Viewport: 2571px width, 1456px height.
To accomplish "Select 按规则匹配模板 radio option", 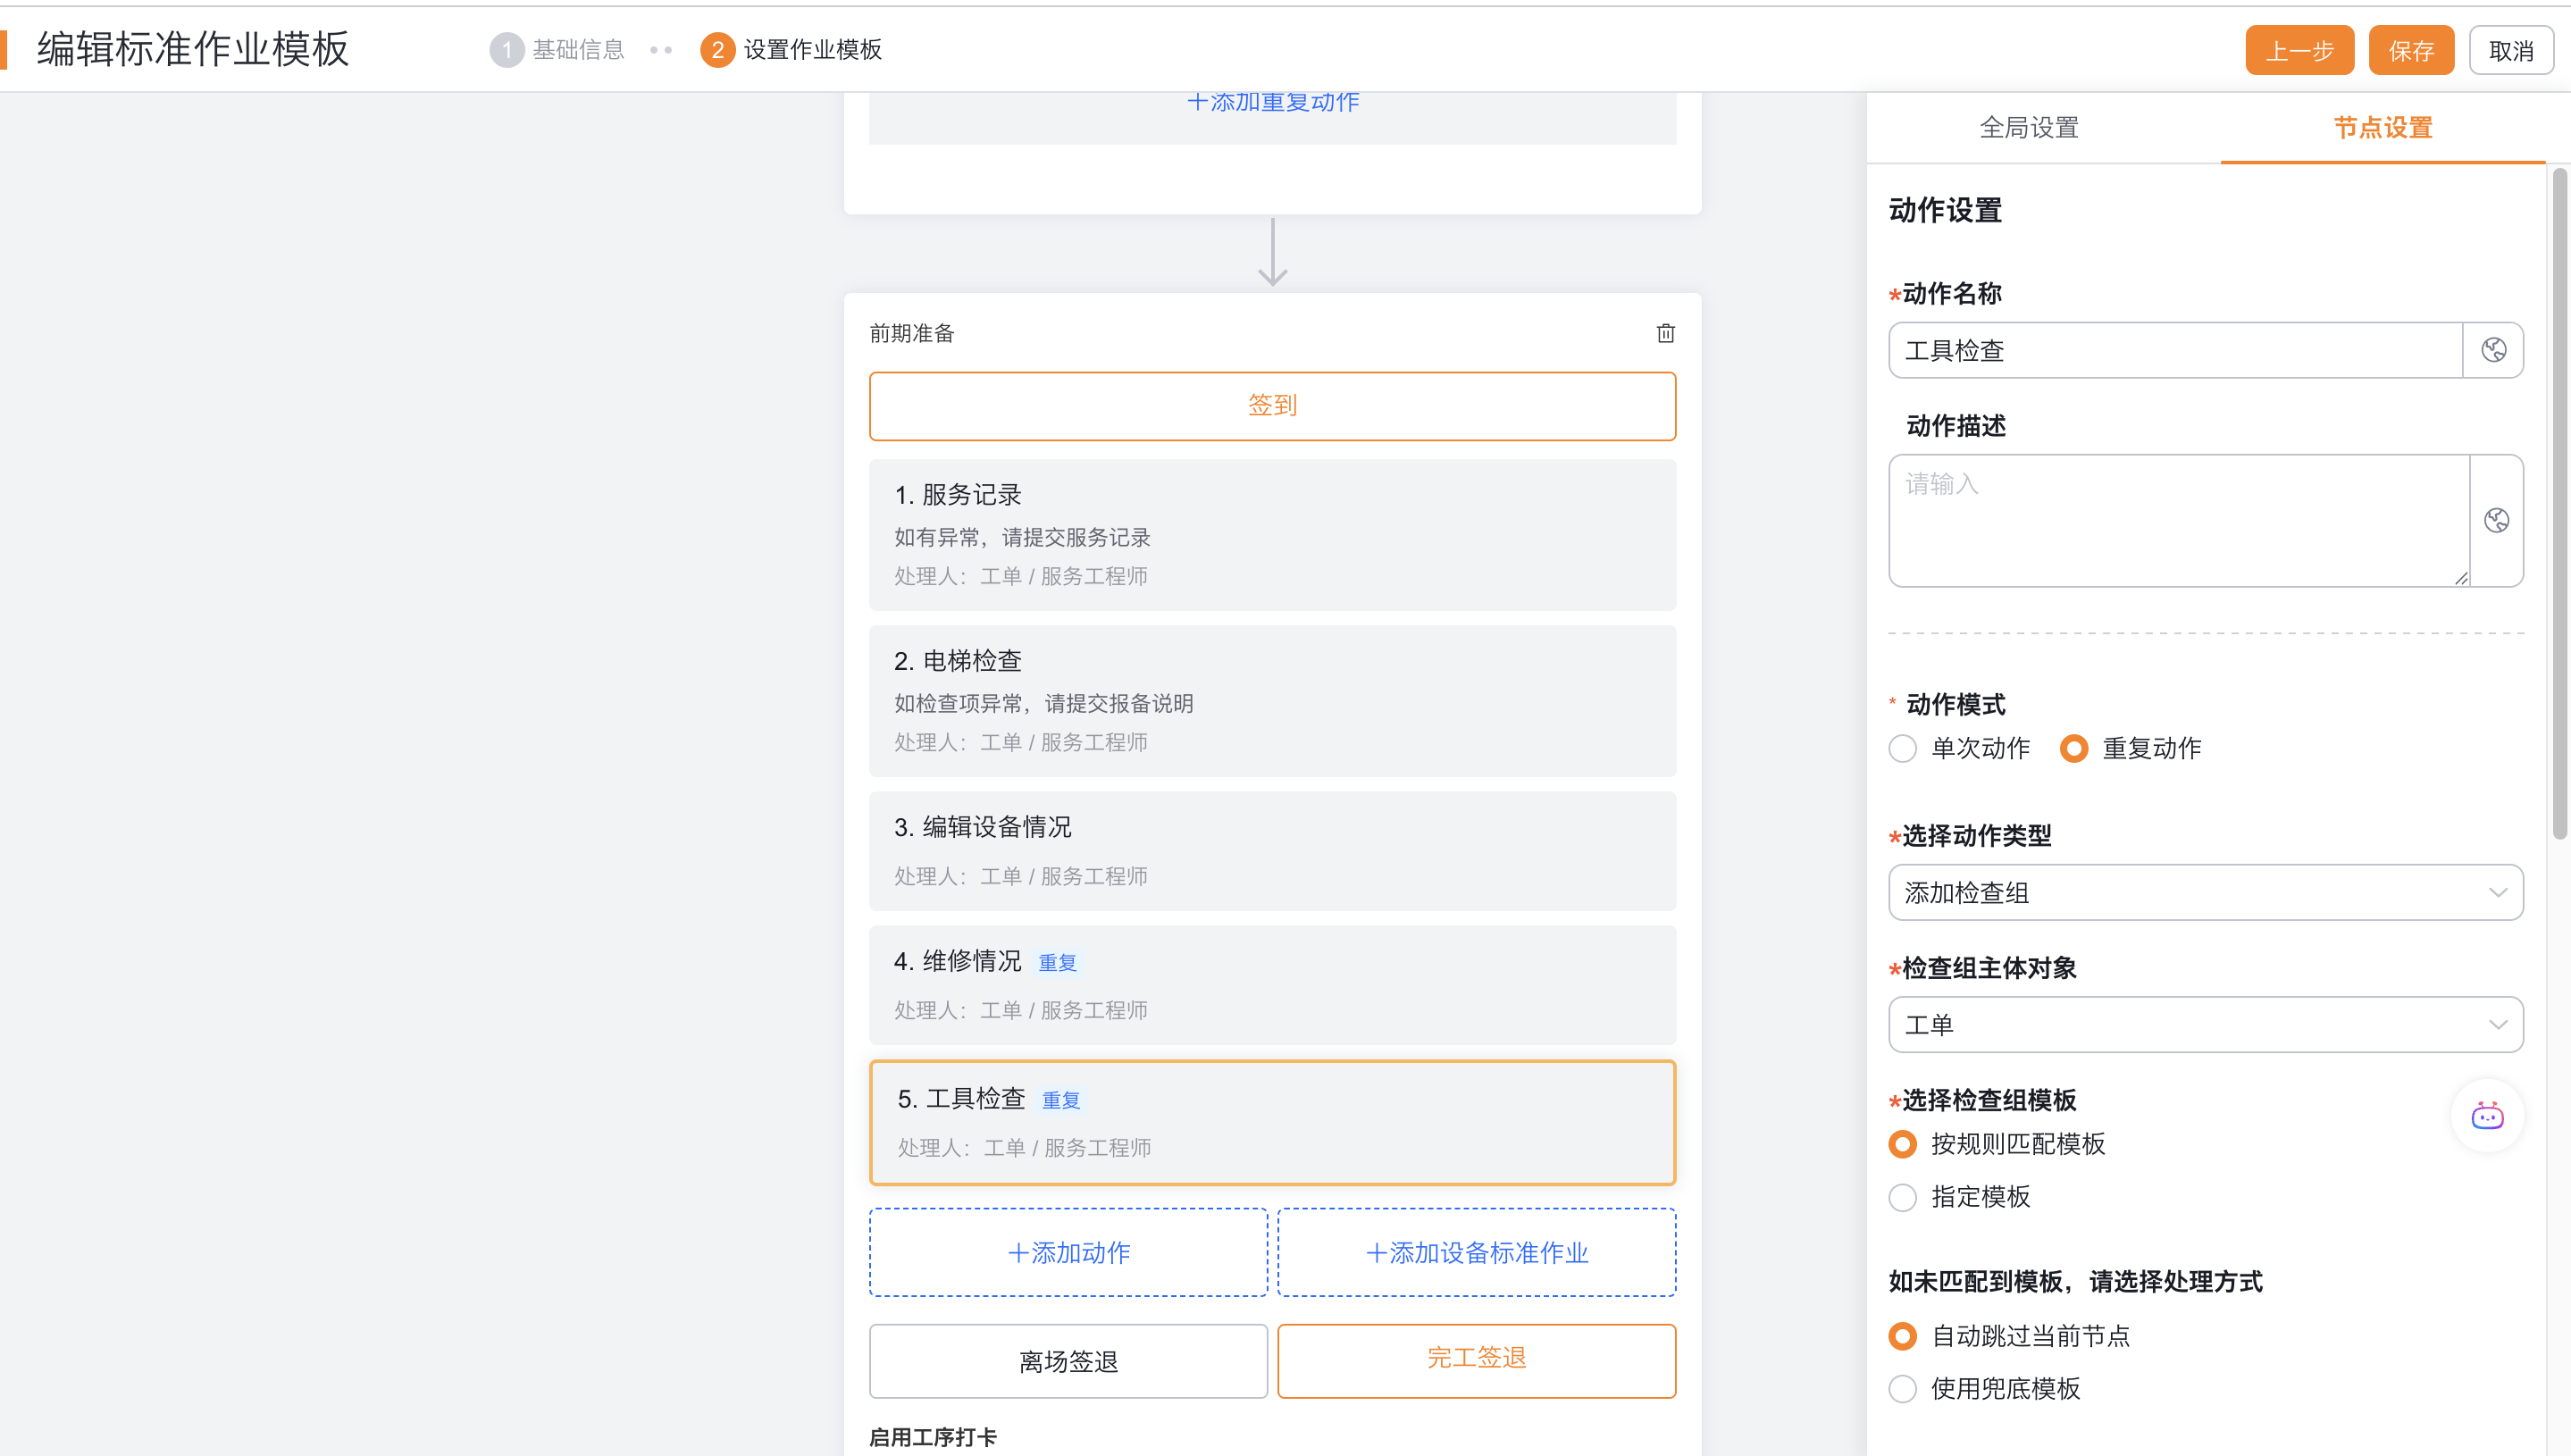I will (x=1903, y=1144).
